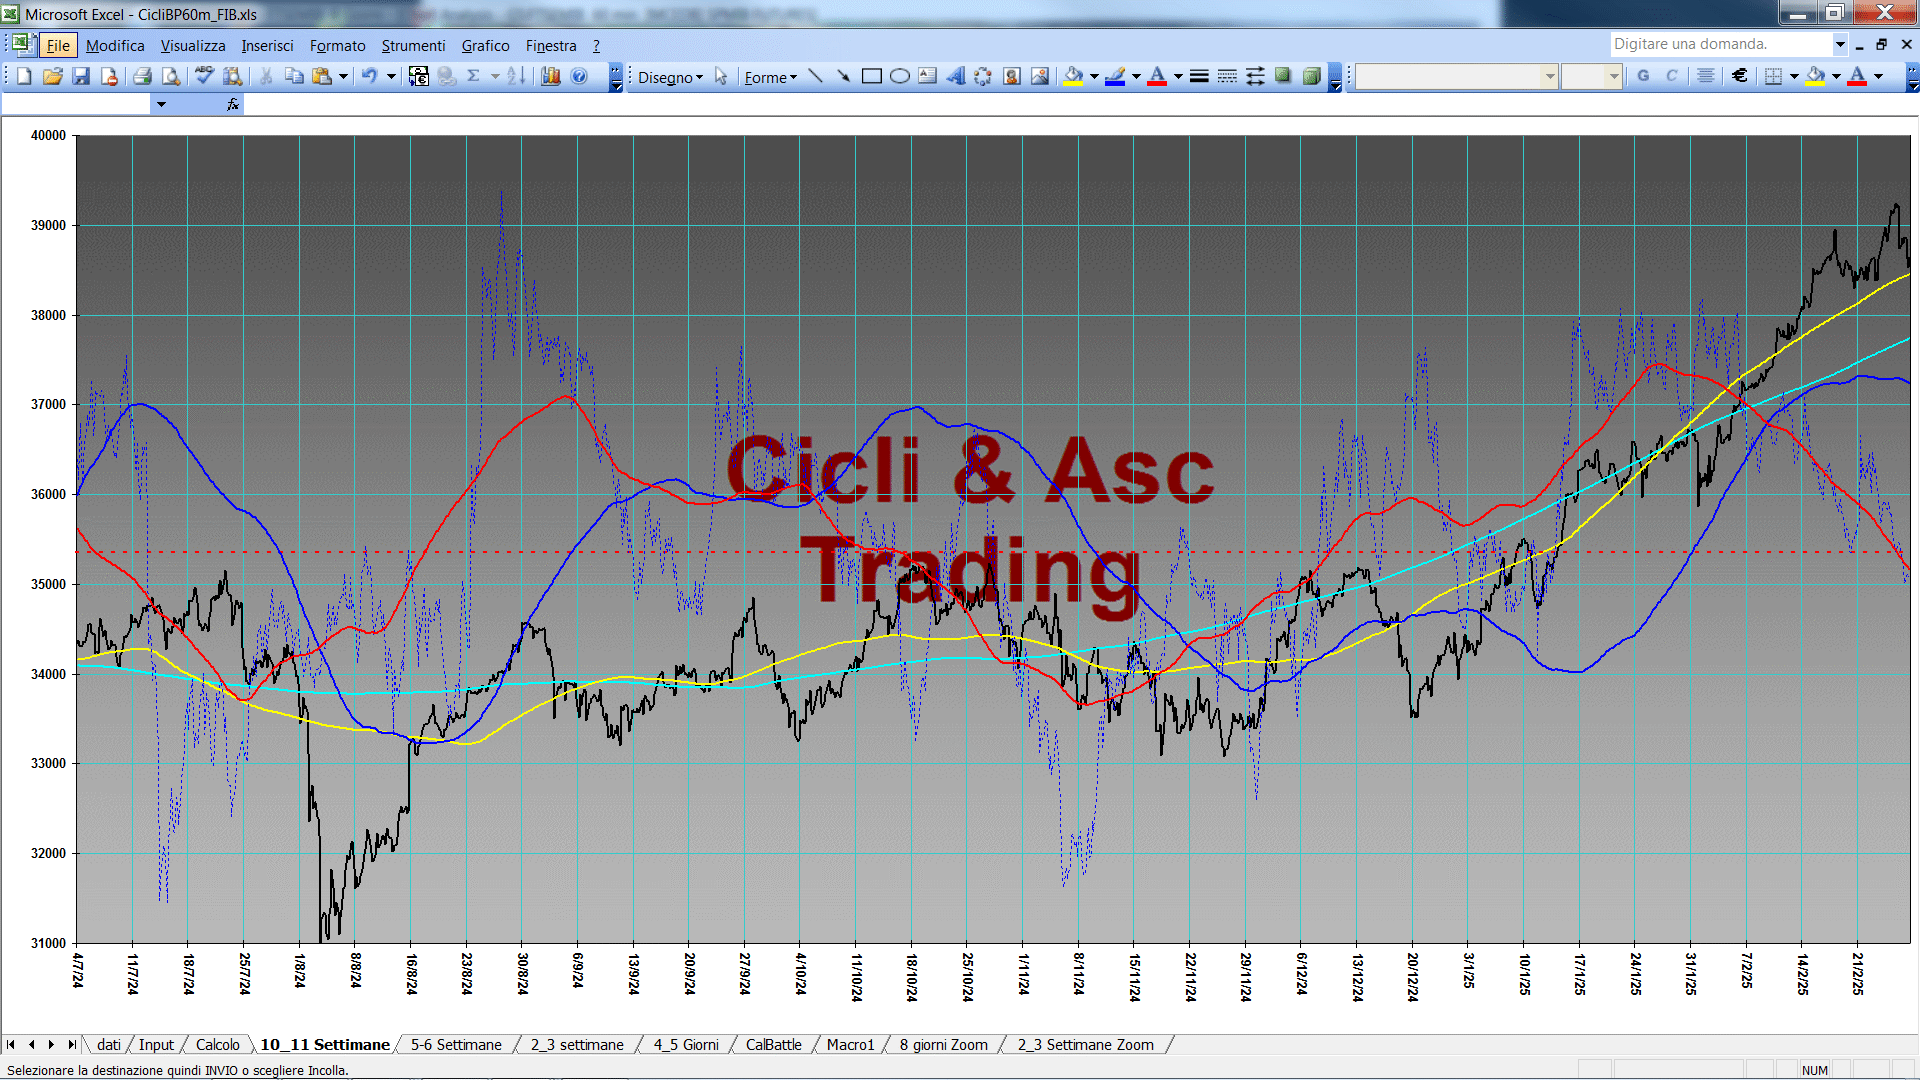The width and height of the screenshot is (1920, 1080).
Task: Go to the first sheet tab arrow
Action: 11,1044
